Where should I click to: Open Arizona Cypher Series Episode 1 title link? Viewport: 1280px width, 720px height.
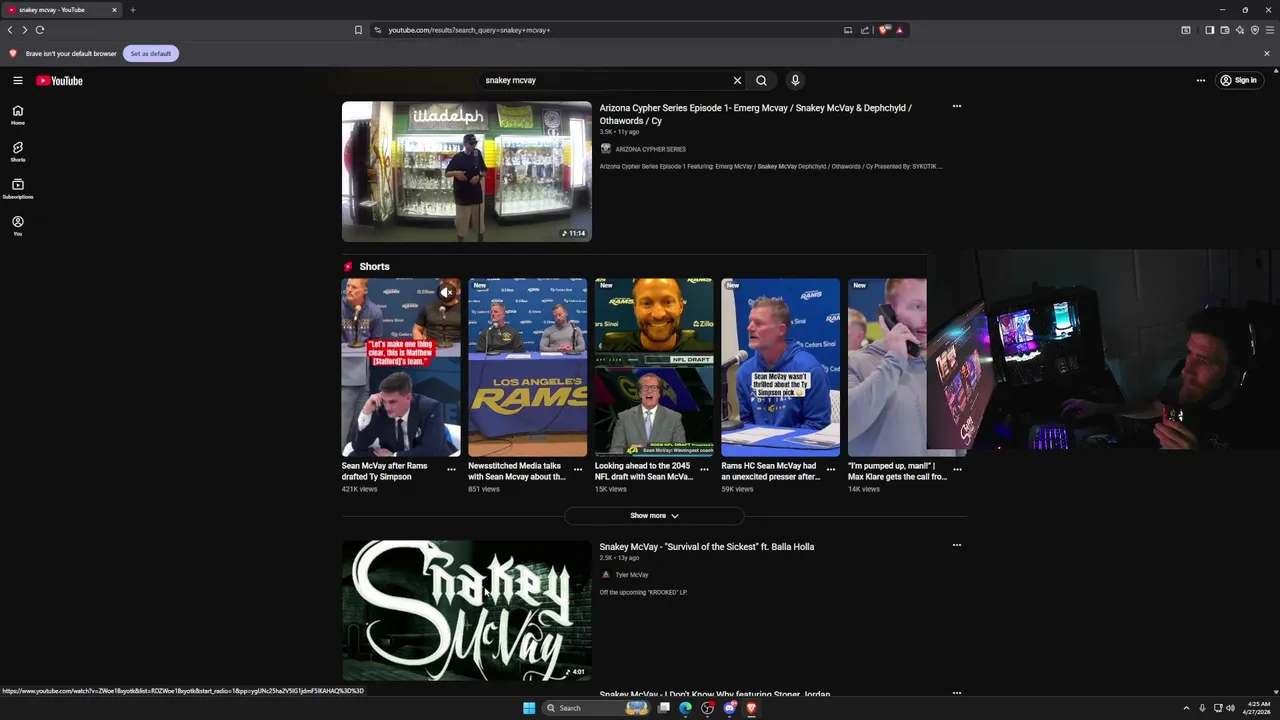(x=755, y=114)
